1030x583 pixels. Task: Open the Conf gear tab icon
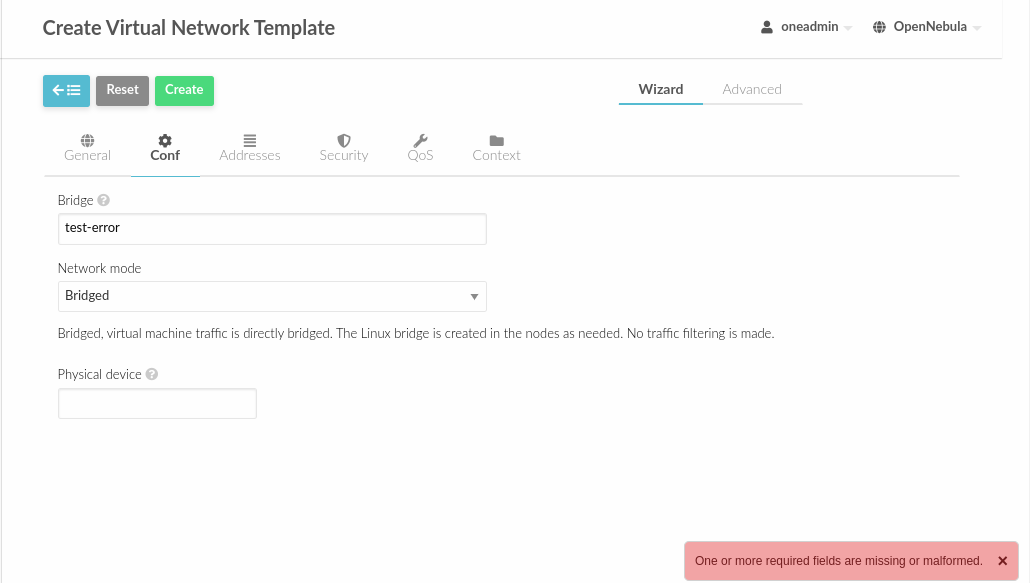tap(164, 139)
